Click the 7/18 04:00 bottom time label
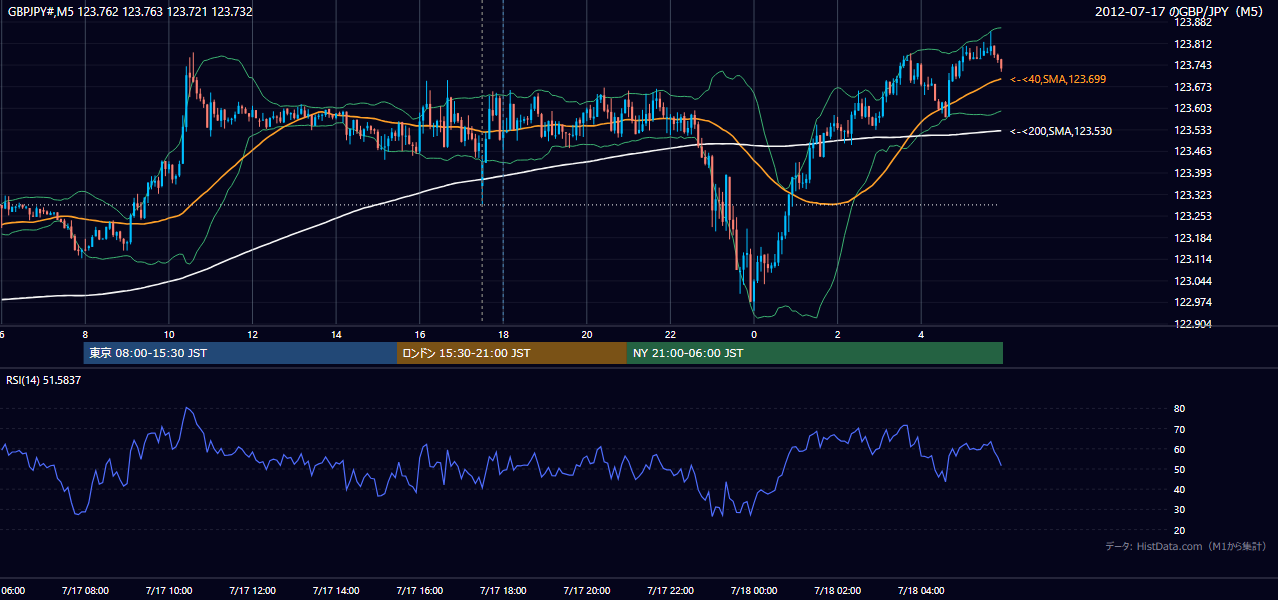This screenshot has width=1278, height=600. [x=921, y=591]
